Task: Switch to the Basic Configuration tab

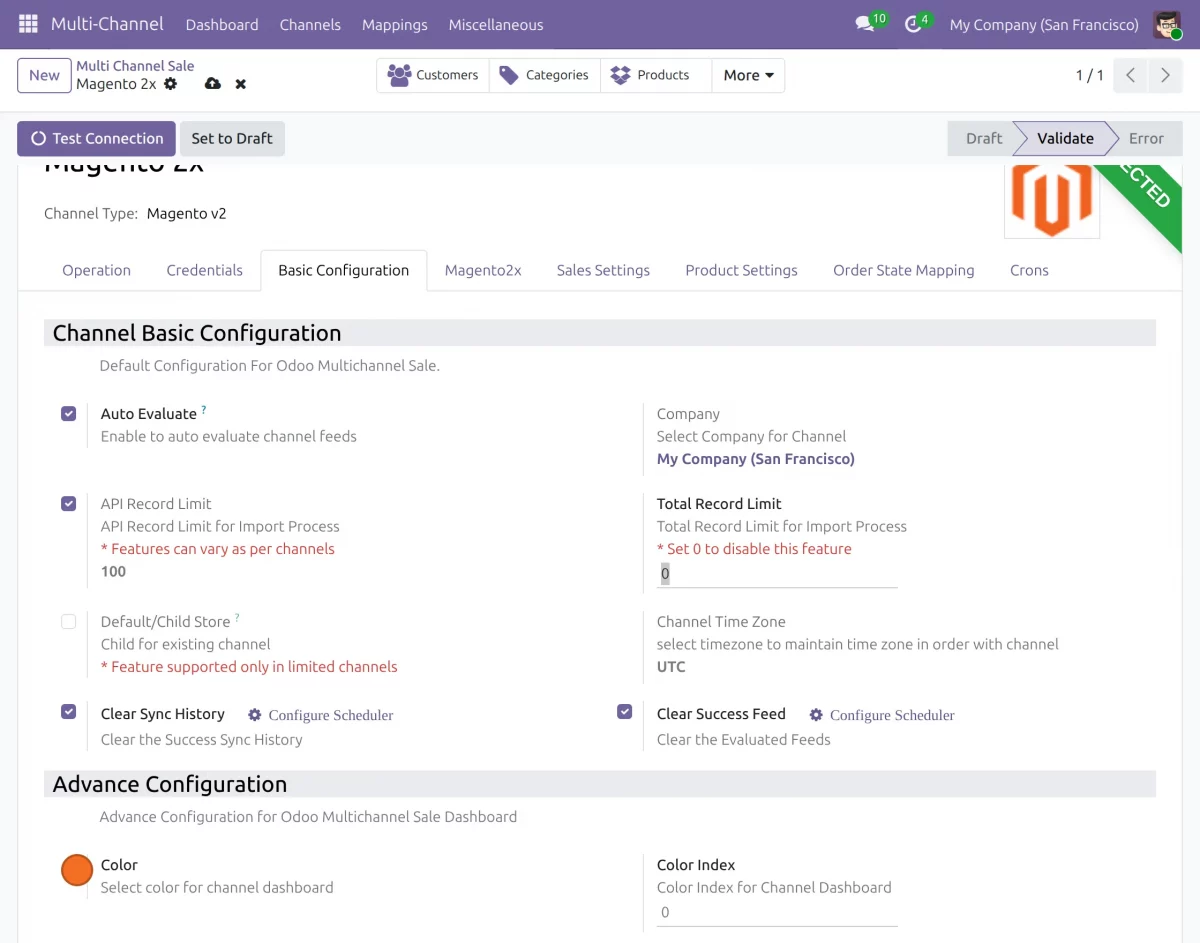Action: pyautogui.click(x=343, y=270)
